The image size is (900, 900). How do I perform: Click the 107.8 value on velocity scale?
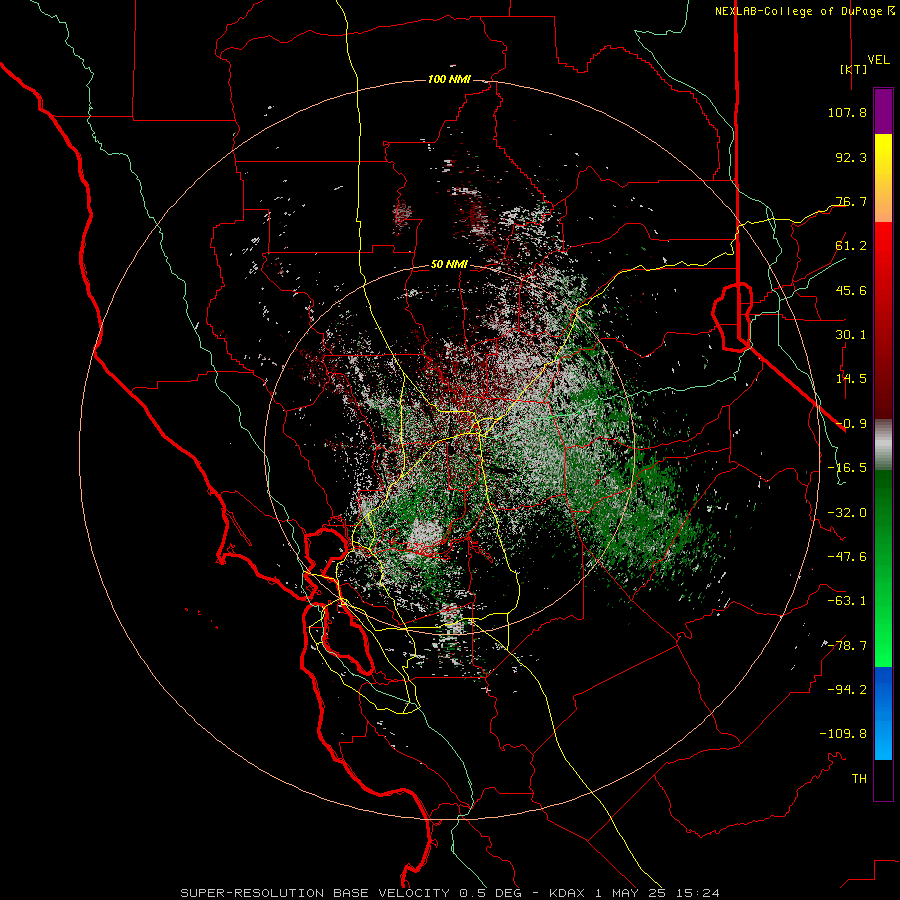847,112
